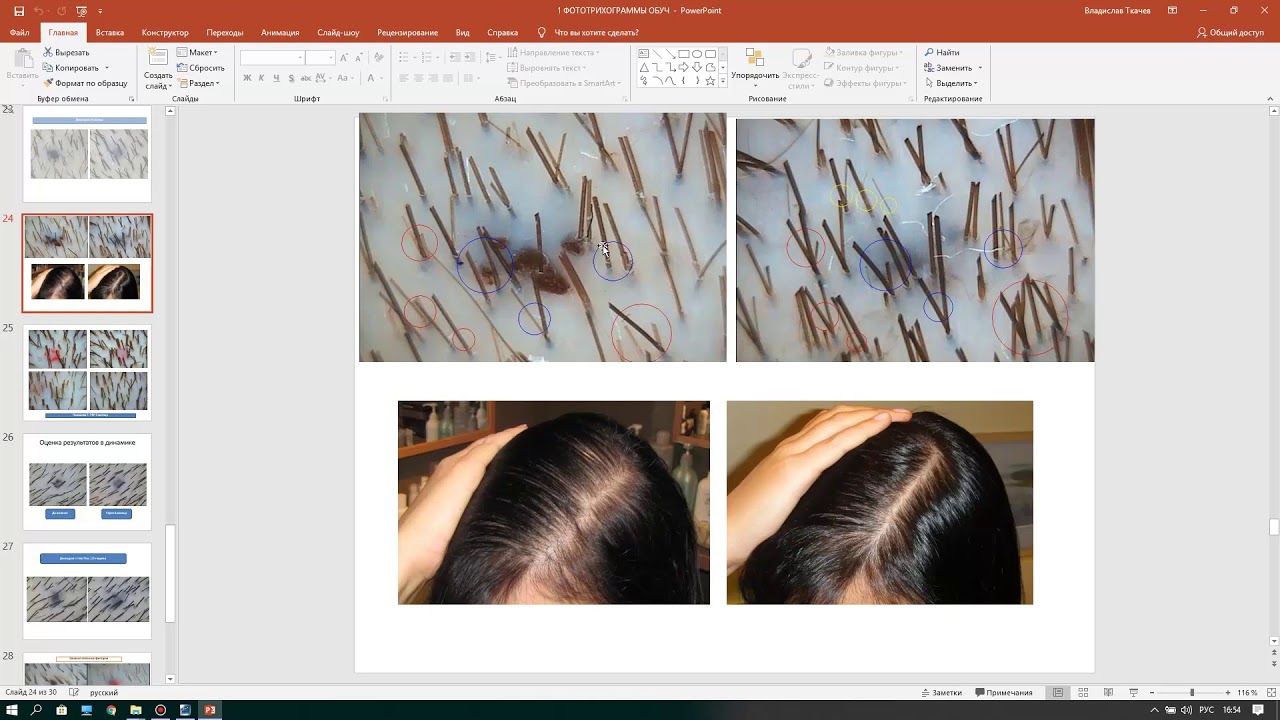This screenshot has height=720, width=1280.
Task: Save the presentation with the floppy disk icon
Action: coord(19,10)
